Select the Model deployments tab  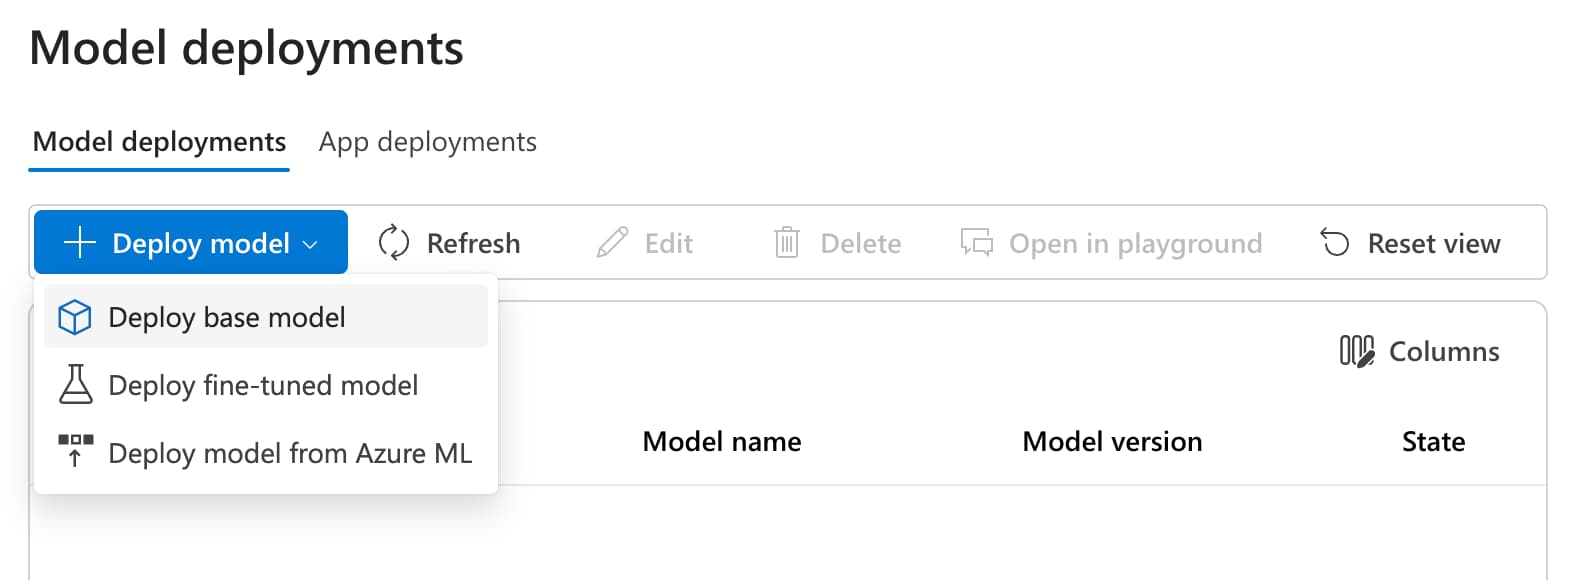[x=159, y=142]
